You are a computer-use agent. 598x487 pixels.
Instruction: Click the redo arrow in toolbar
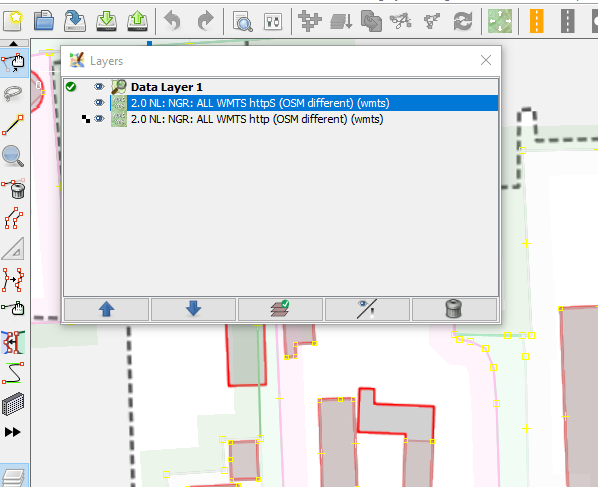click(206, 21)
